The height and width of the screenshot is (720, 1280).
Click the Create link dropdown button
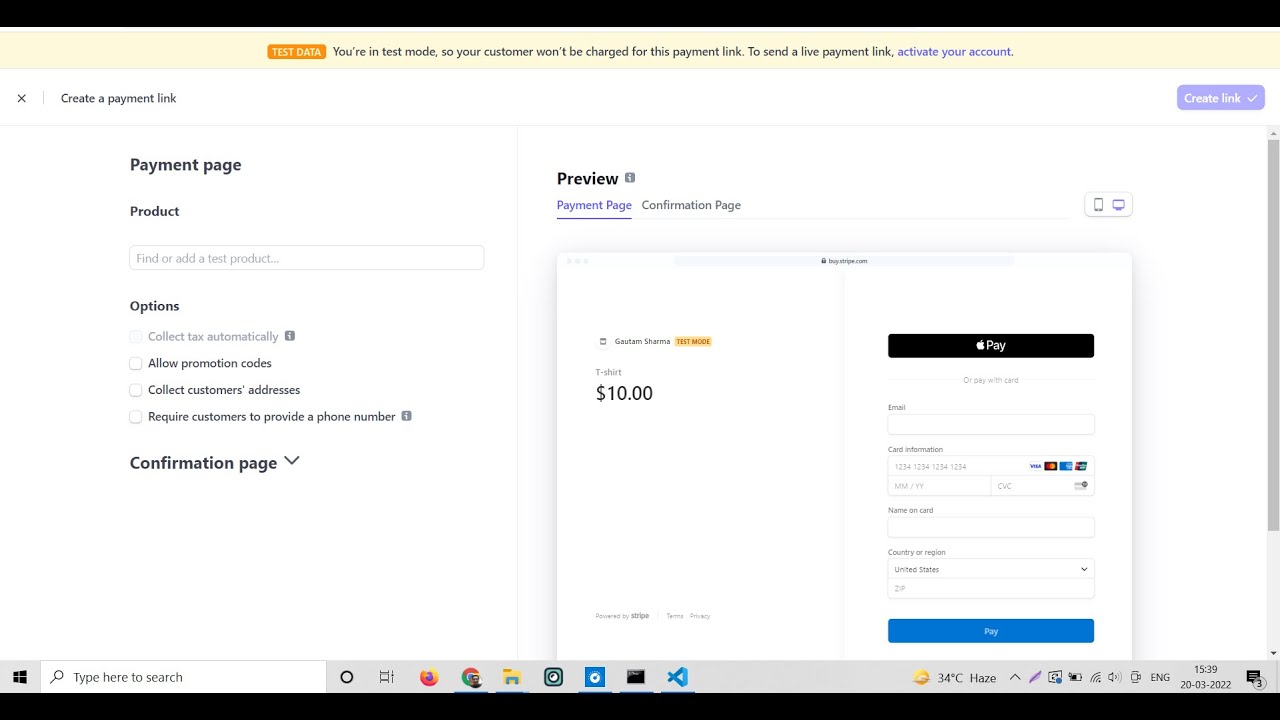[1220, 98]
